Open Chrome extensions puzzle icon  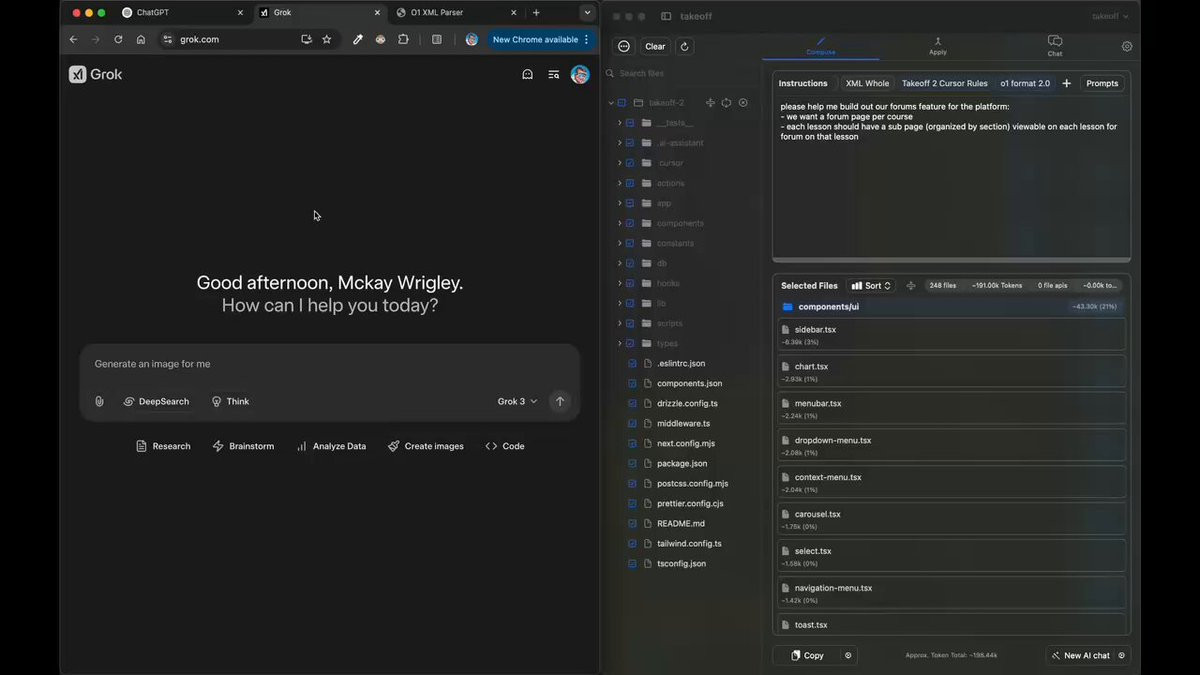[403, 39]
